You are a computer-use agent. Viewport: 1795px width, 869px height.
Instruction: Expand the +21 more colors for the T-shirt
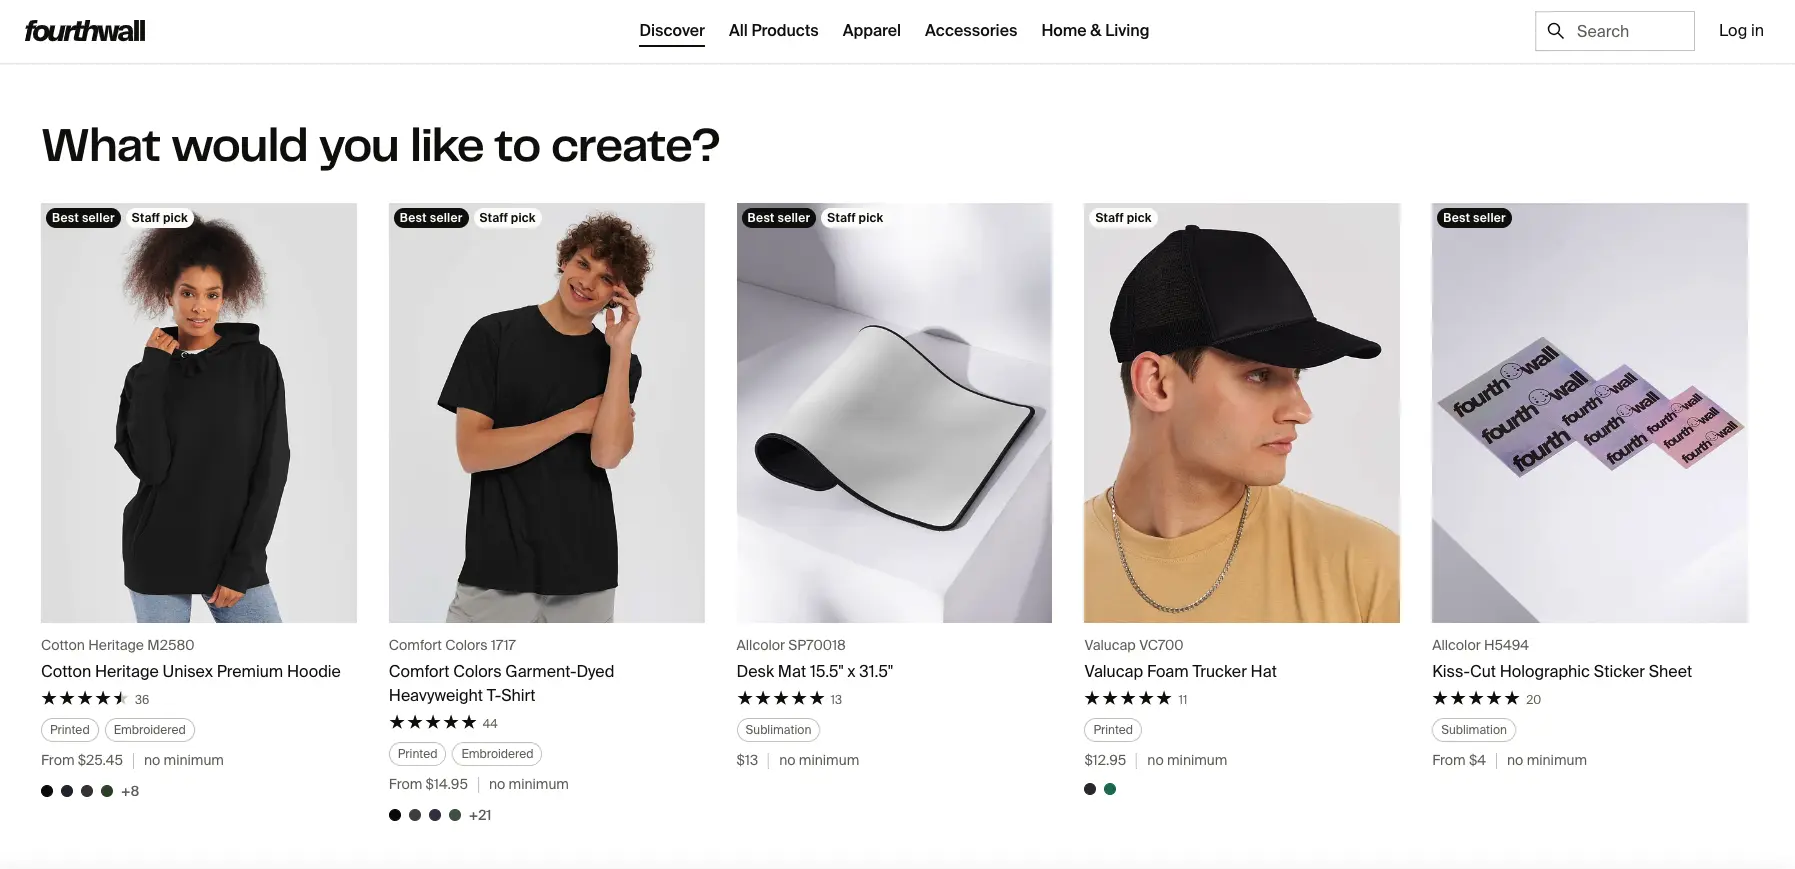pos(480,815)
